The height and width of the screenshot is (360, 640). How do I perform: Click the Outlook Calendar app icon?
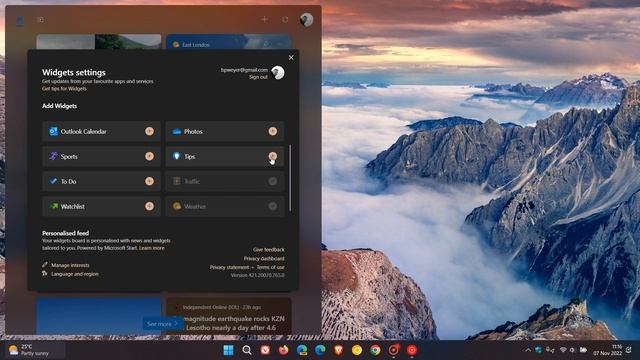(x=53, y=131)
